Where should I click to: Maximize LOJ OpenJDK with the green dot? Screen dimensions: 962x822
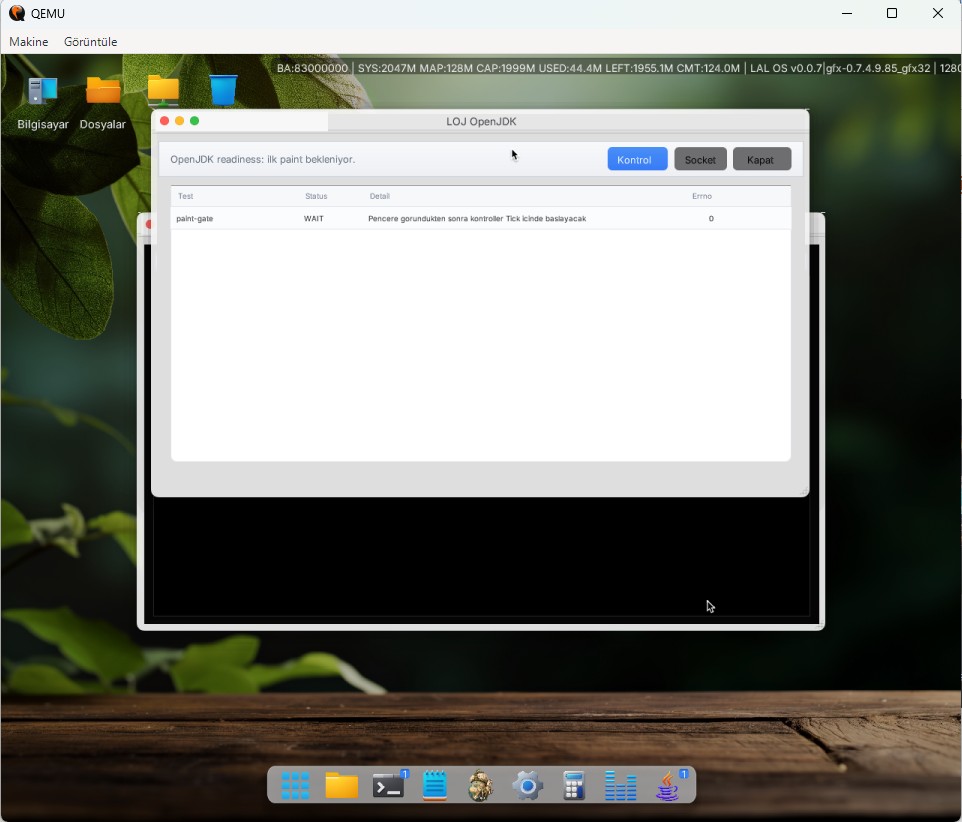pyautogui.click(x=194, y=121)
